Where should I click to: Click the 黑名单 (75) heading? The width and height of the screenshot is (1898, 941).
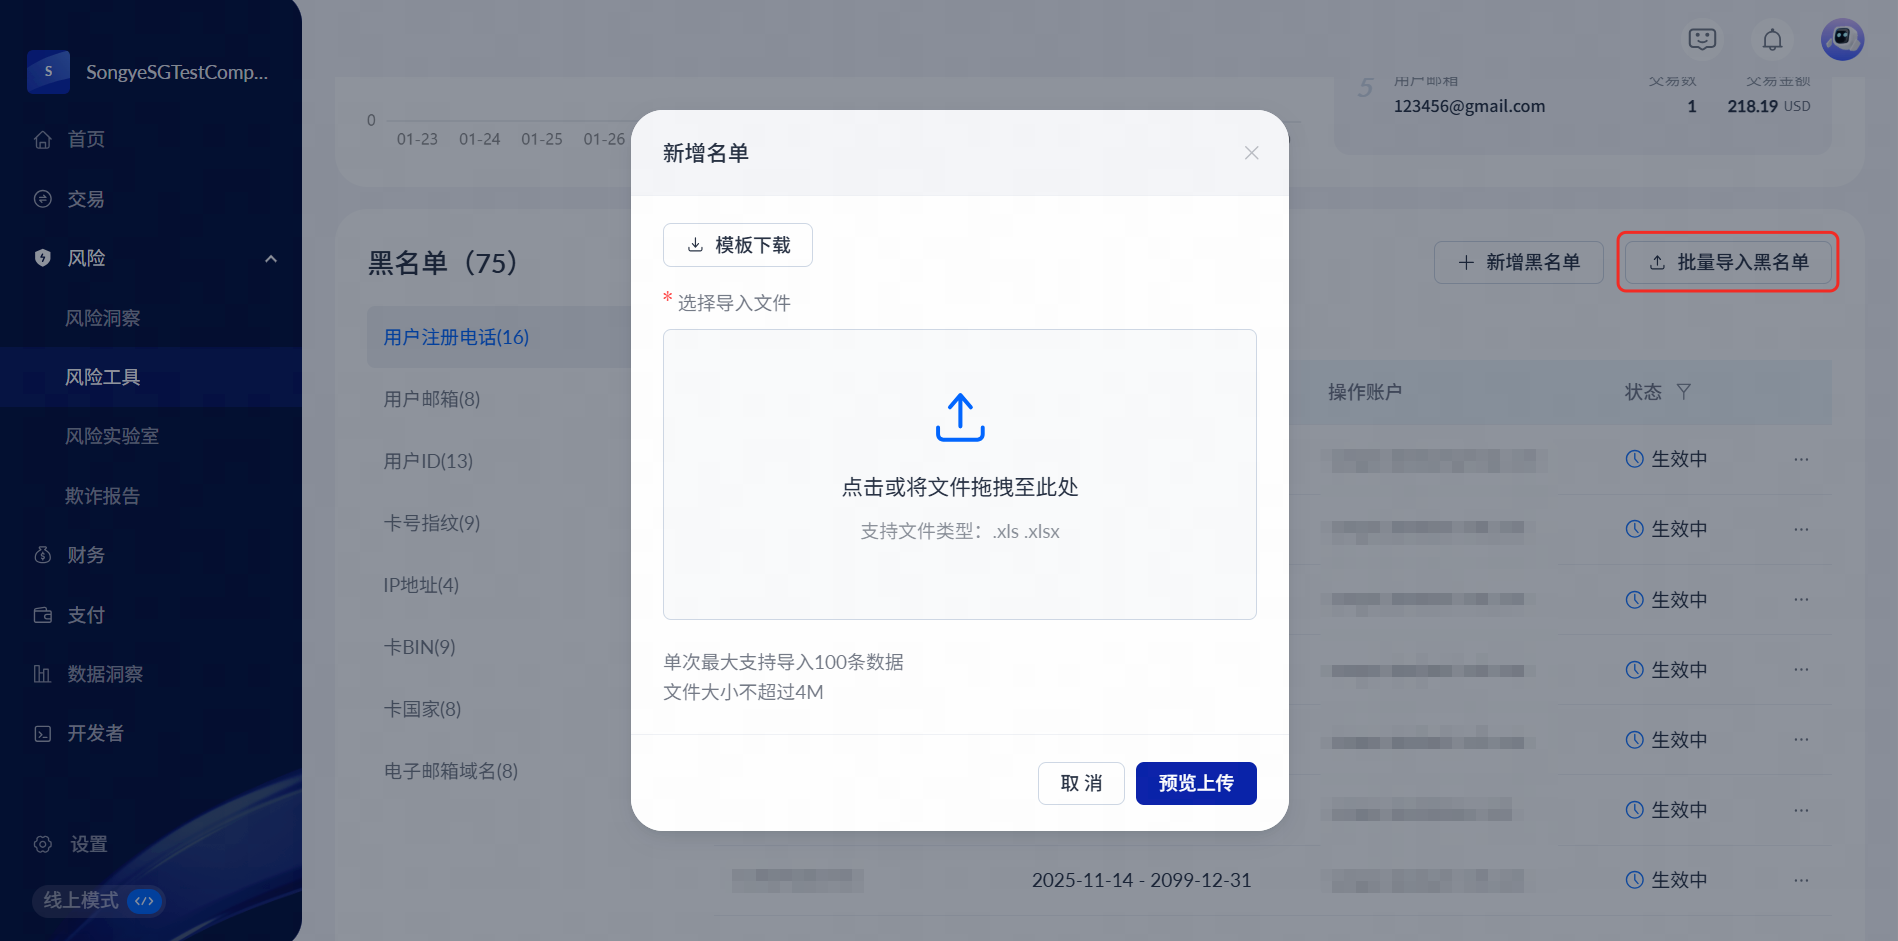pyautogui.click(x=442, y=263)
